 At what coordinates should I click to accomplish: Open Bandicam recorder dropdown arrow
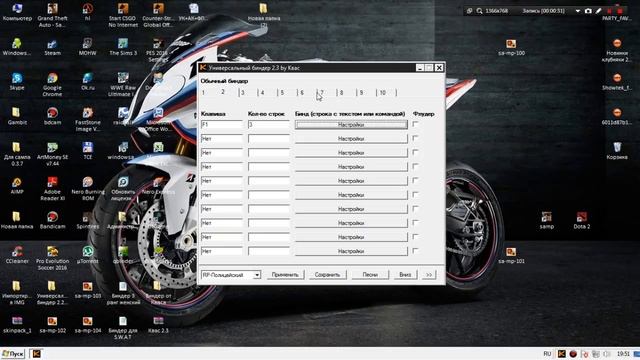click(x=578, y=11)
